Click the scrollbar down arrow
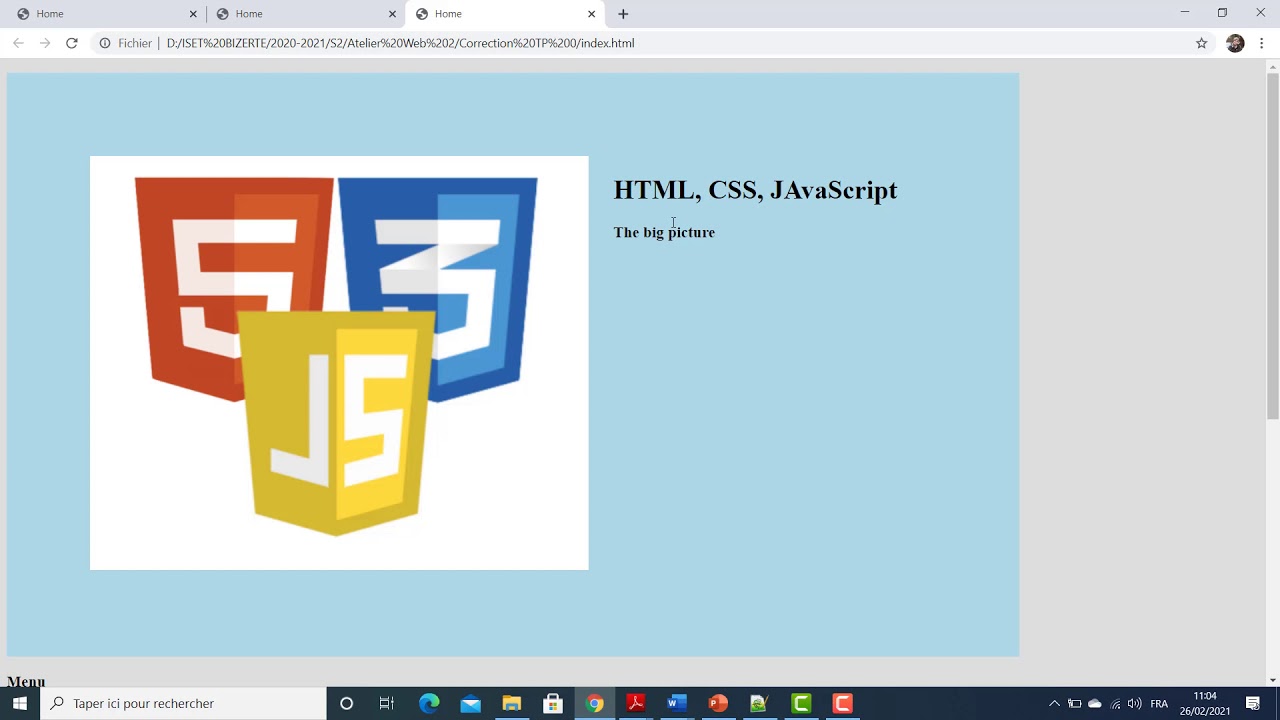The width and height of the screenshot is (1280, 720). click(1273, 680)
